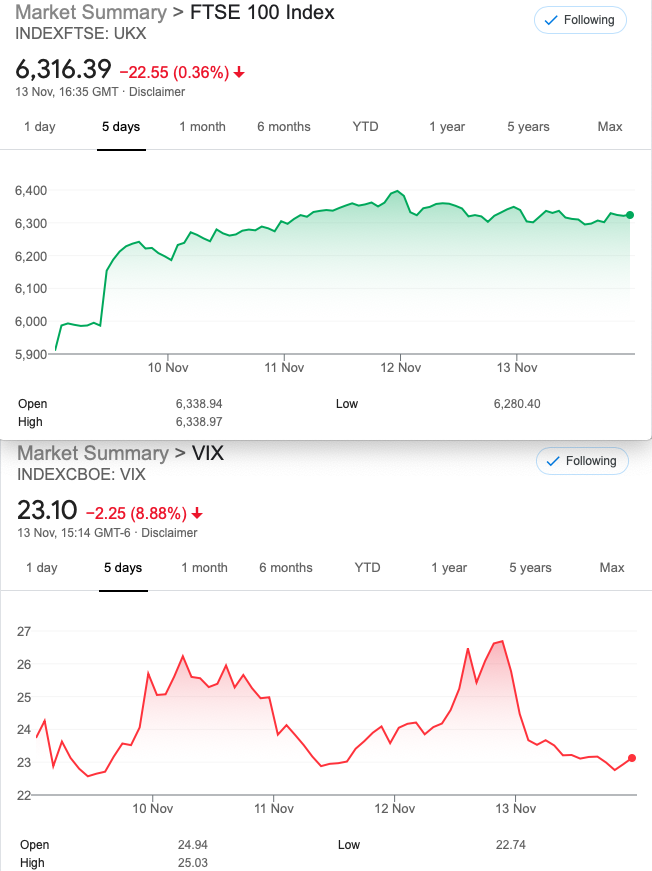The width and height of the screenshot is (652, 871).
Task: Click VIX Open value 24.94
Action: point(193,845)
